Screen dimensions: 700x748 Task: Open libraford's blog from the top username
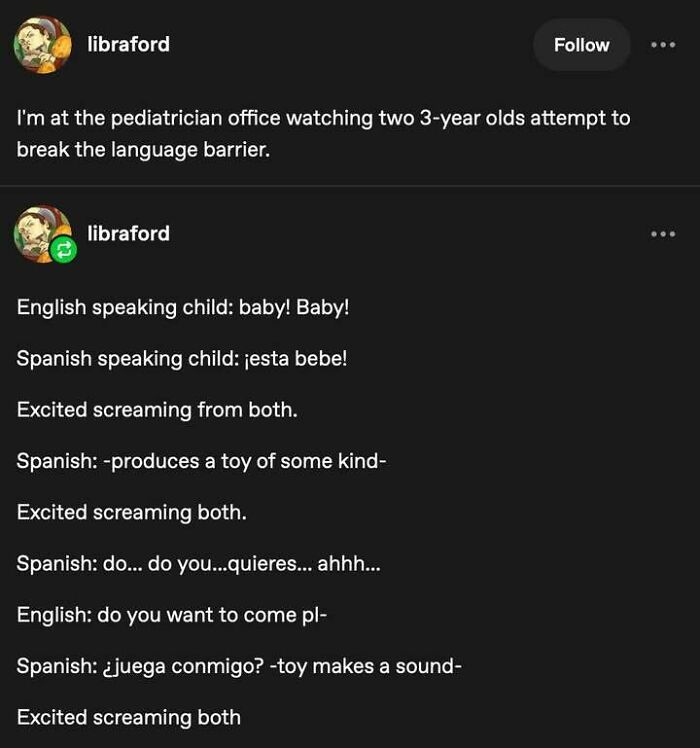(128, 44)
